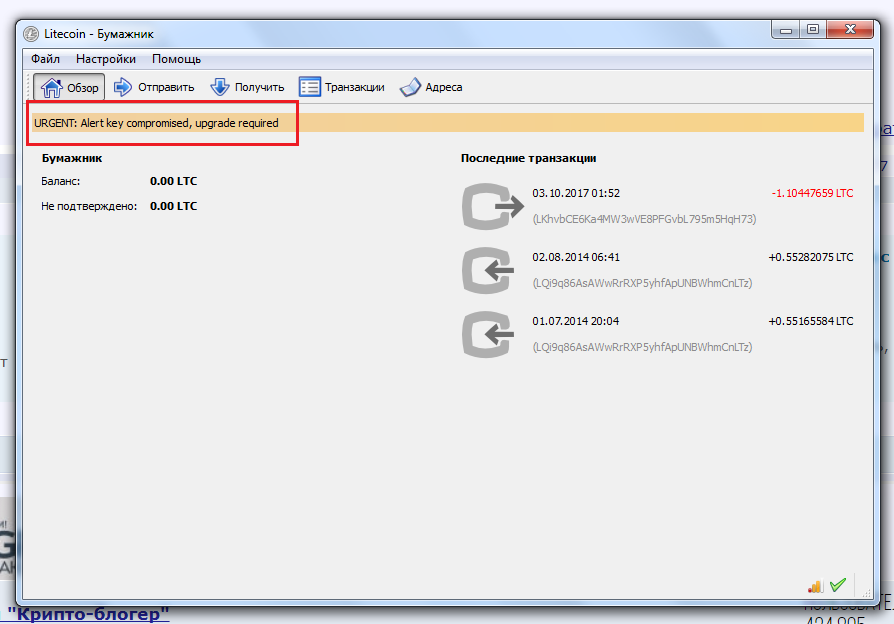Click the Баланс 0.00 LTC value
This screenshot has height=624, width=894.
[x=173, y=181]
